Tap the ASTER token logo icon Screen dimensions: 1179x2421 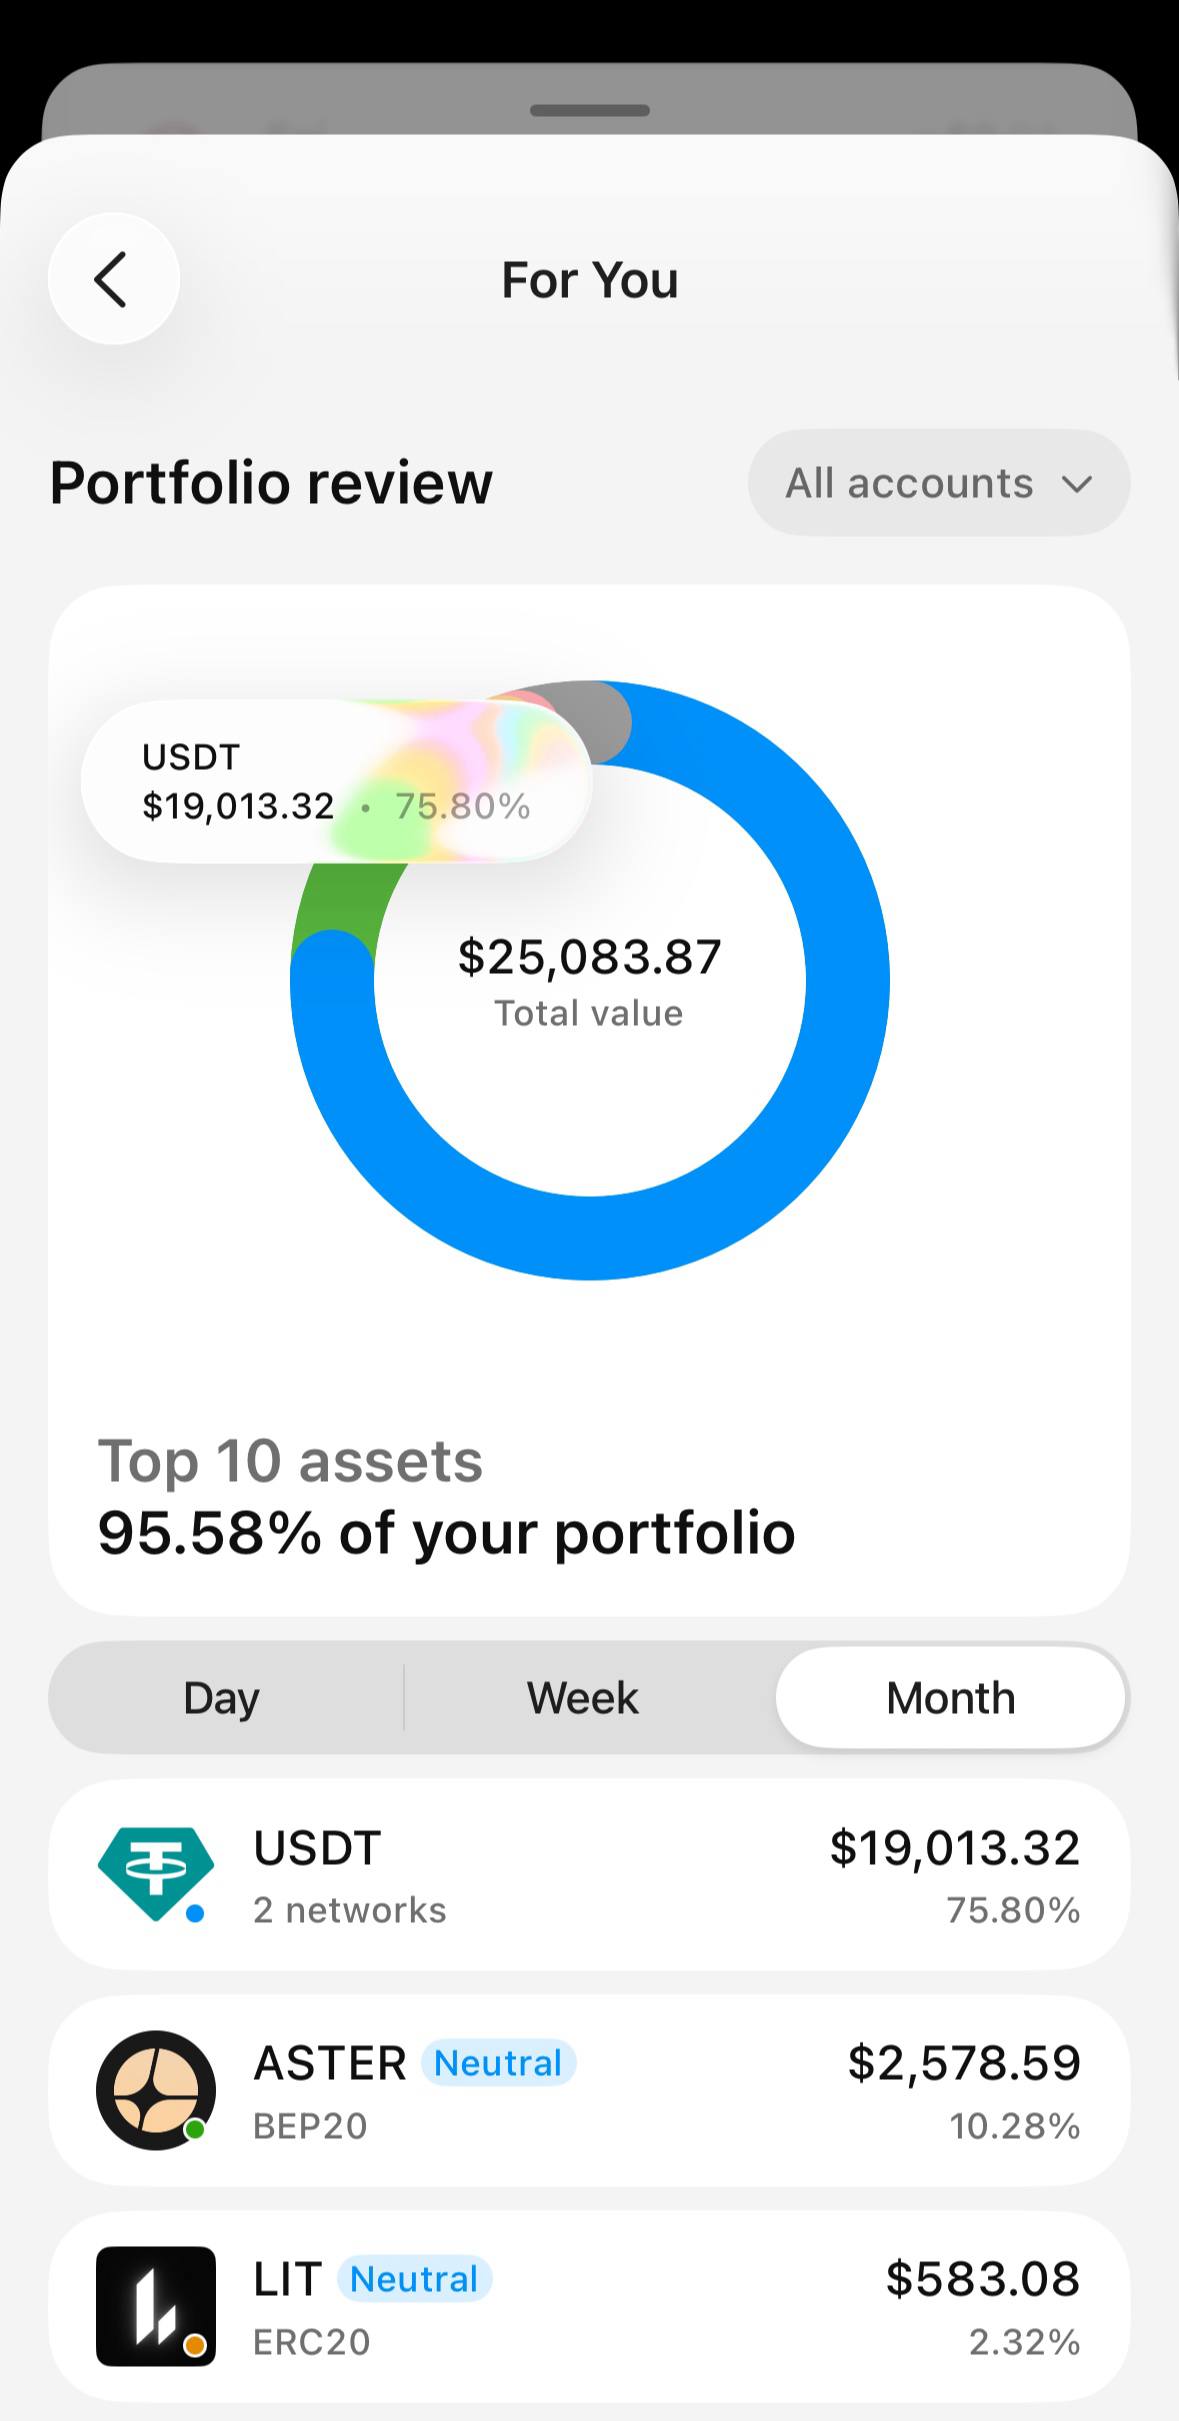click(x=156, y=2090)
